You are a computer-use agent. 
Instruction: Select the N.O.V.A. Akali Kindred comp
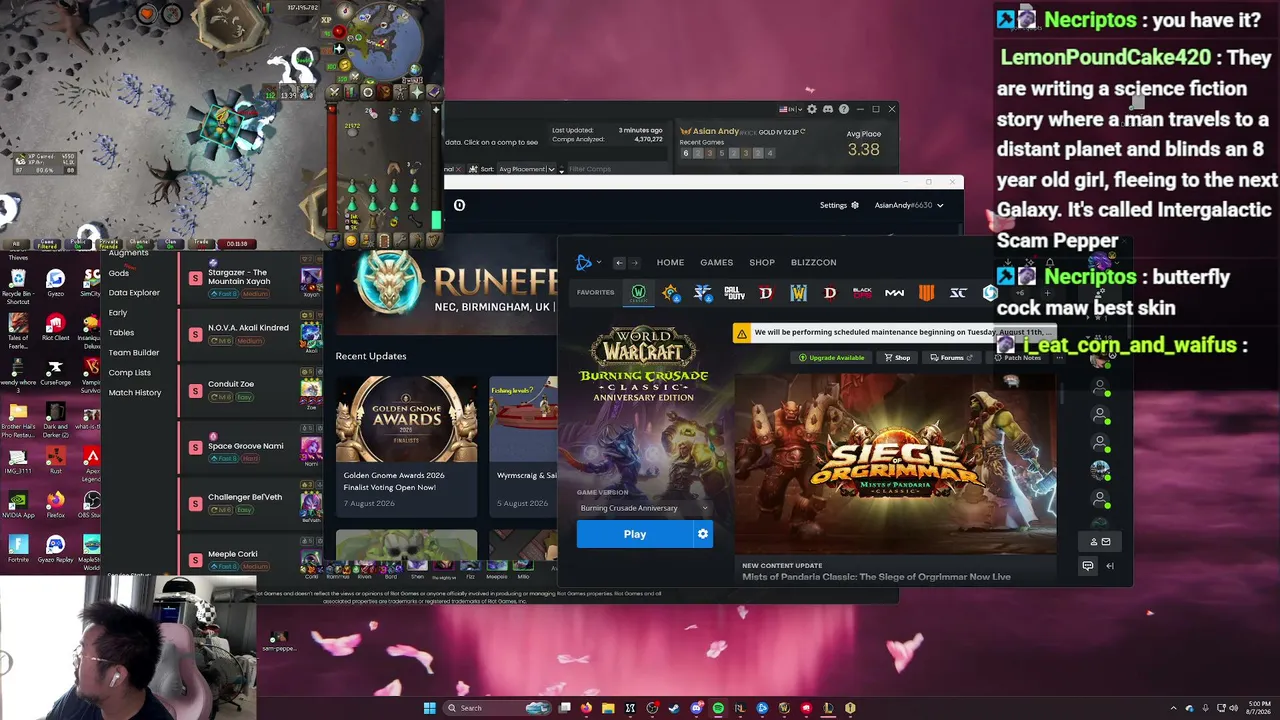[x=252, y=334]
